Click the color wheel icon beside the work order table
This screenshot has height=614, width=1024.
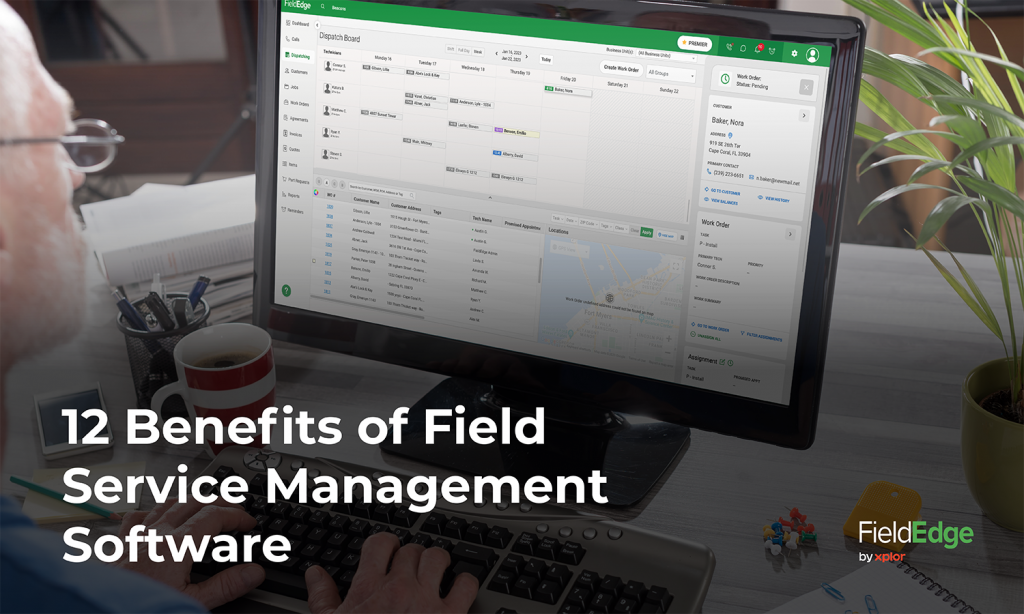[316, 193]
